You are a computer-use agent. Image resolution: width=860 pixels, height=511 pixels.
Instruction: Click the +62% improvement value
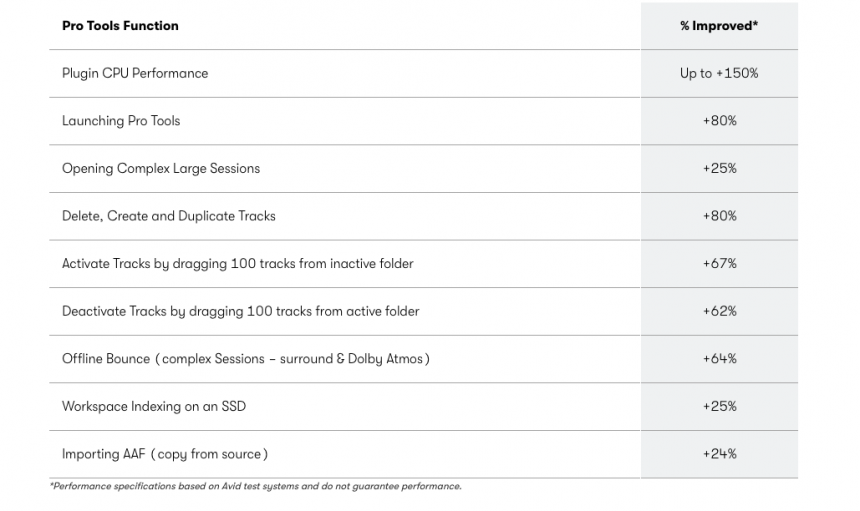pyautogui.click(x=719, y=311)
